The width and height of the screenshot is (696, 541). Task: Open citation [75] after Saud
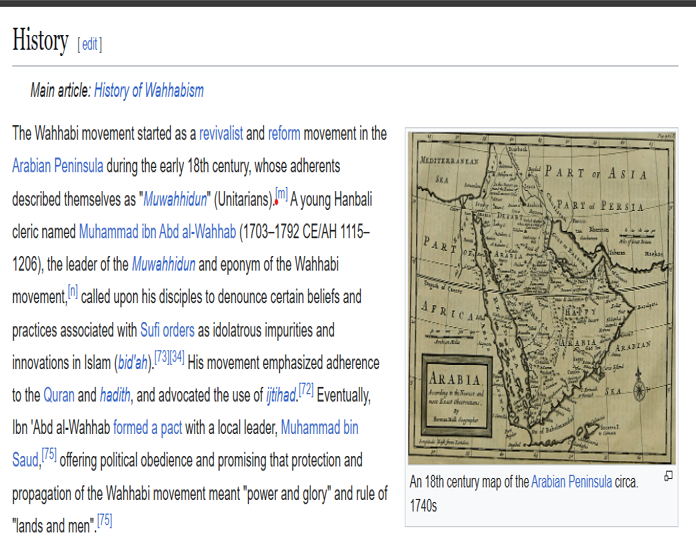49,455
